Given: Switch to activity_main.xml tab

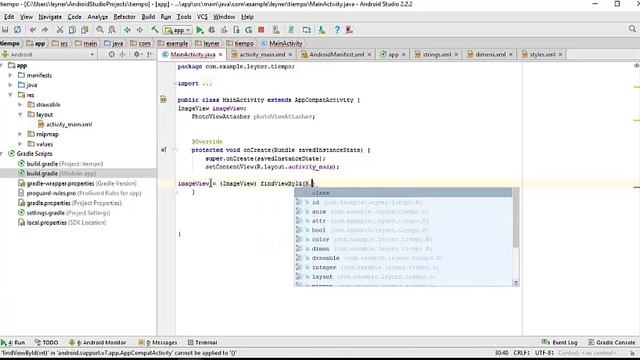Looking at the screenshot, I should click(x=262, y=54).
